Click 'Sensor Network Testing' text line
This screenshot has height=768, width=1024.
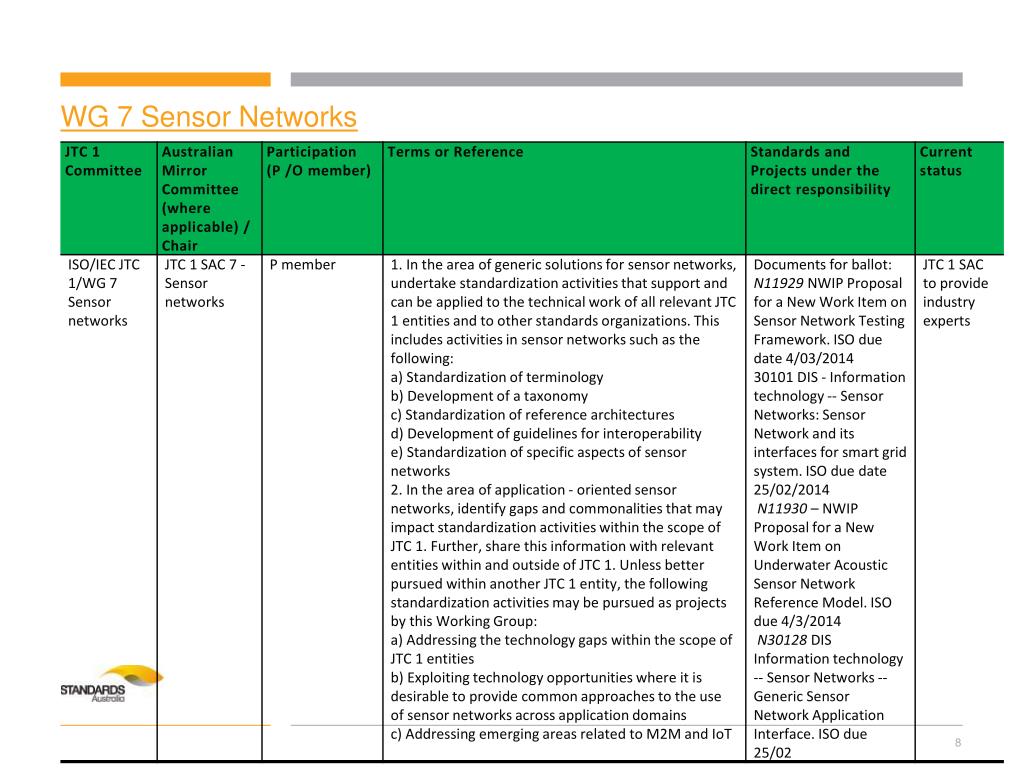829,321
